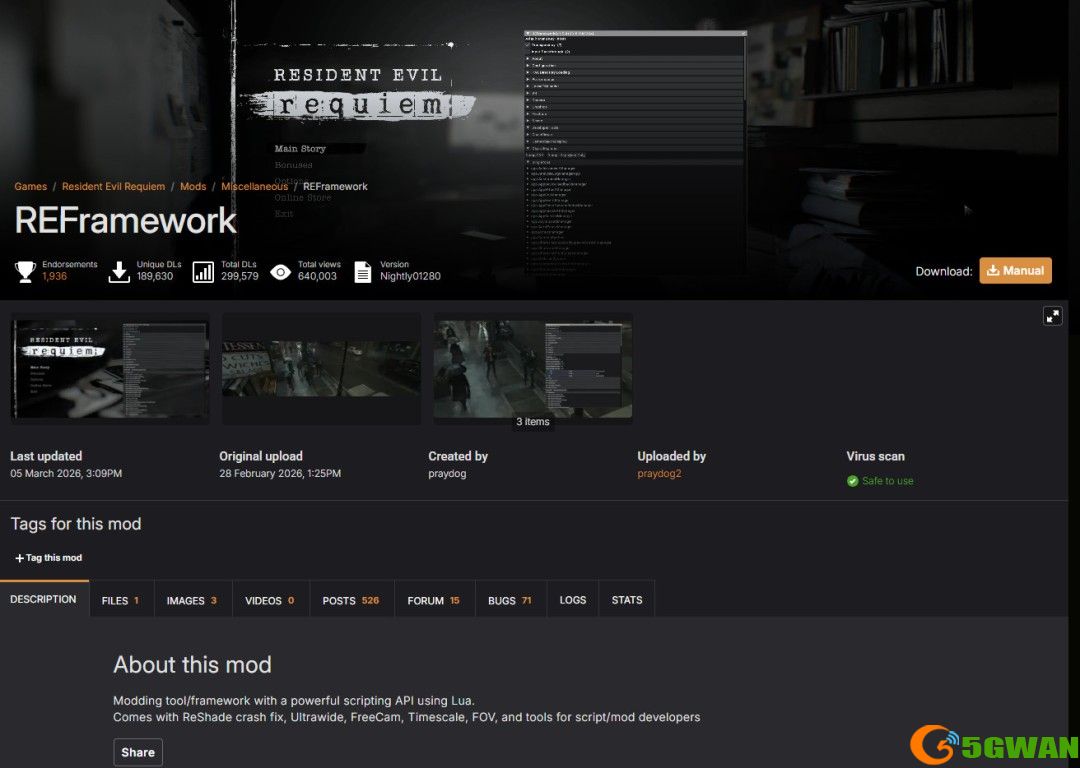Open the Miscellaneous category breadcrumb
This screenshot has height=768, width=1080.
pos(254,187)
